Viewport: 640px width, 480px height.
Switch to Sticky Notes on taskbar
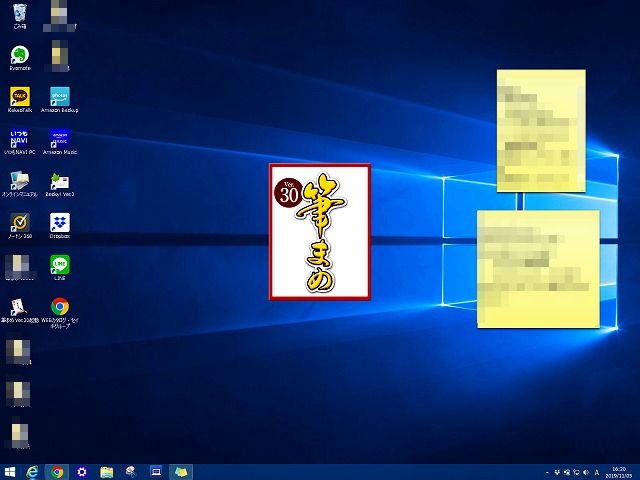tap(181, 472)
